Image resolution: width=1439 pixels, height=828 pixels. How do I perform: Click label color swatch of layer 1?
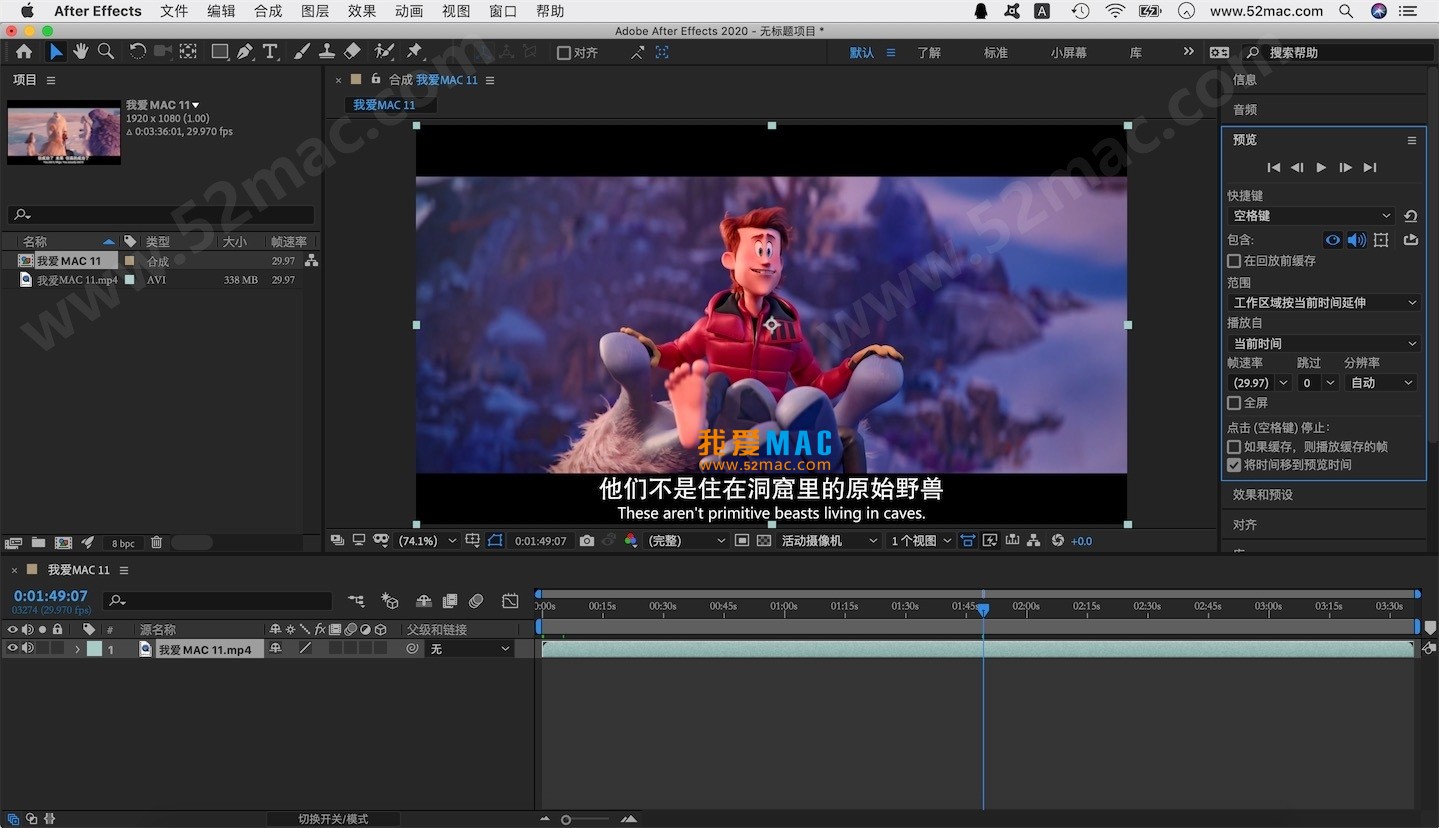(94, 649)
